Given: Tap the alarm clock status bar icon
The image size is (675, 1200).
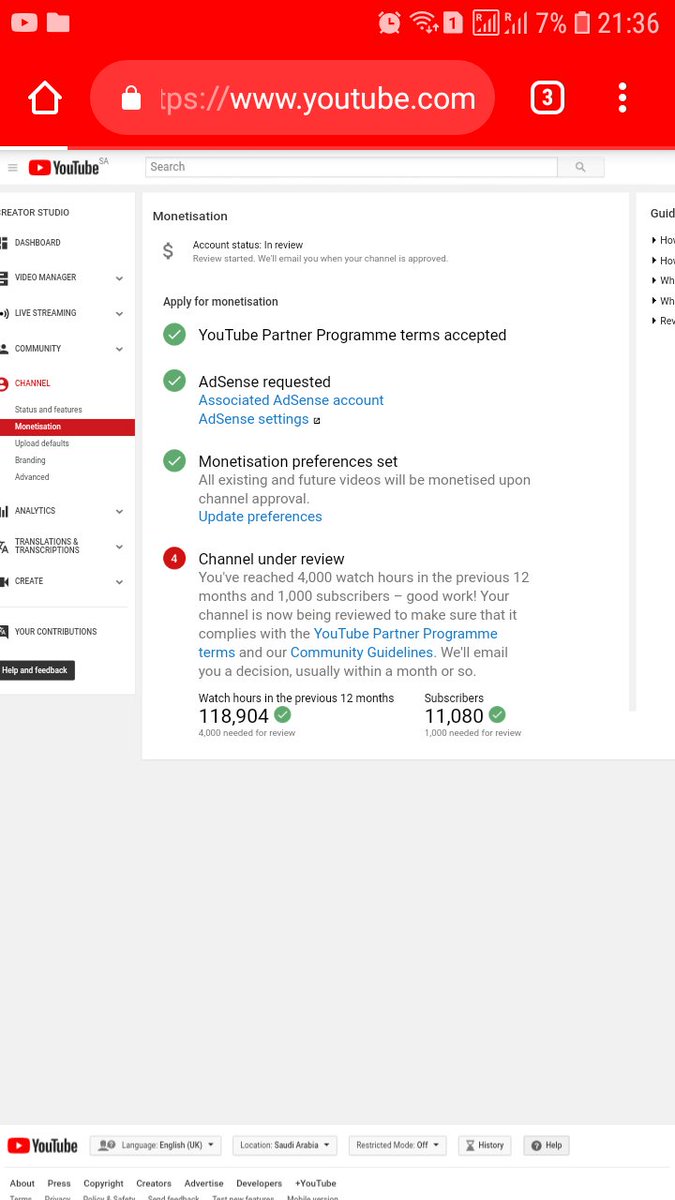Looking at the screenshot, I should 390,22.
